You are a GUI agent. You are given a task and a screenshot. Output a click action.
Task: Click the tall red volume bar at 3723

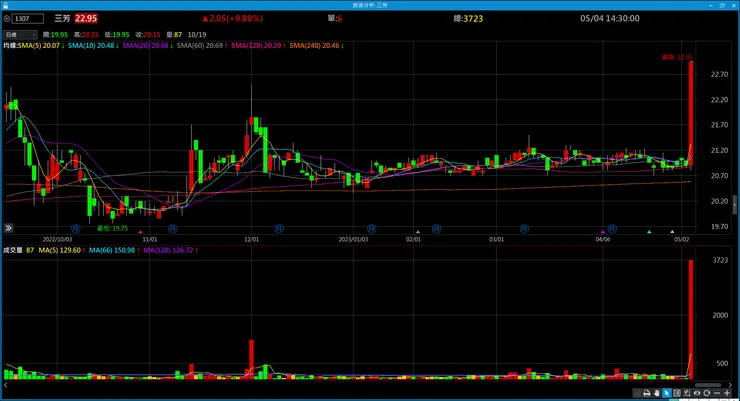click(x=691, y=319)
